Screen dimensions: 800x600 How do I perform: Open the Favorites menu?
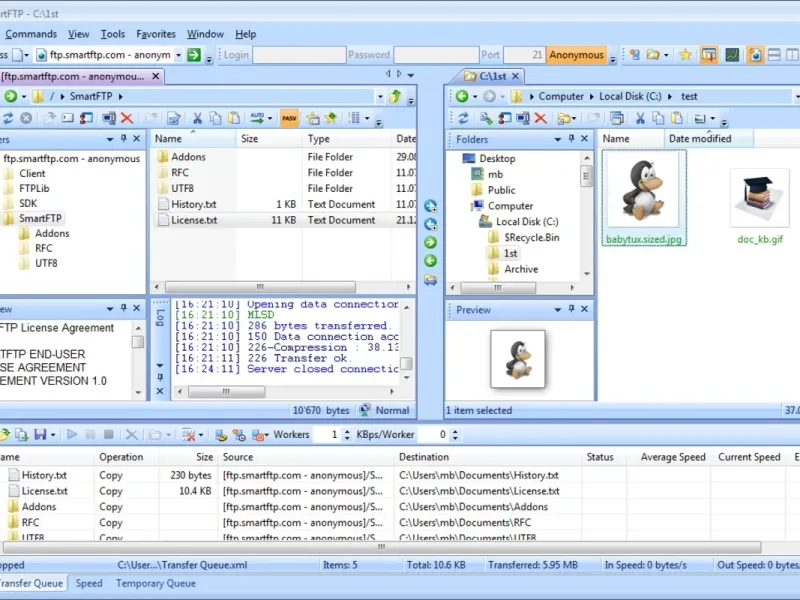point(156,34)
